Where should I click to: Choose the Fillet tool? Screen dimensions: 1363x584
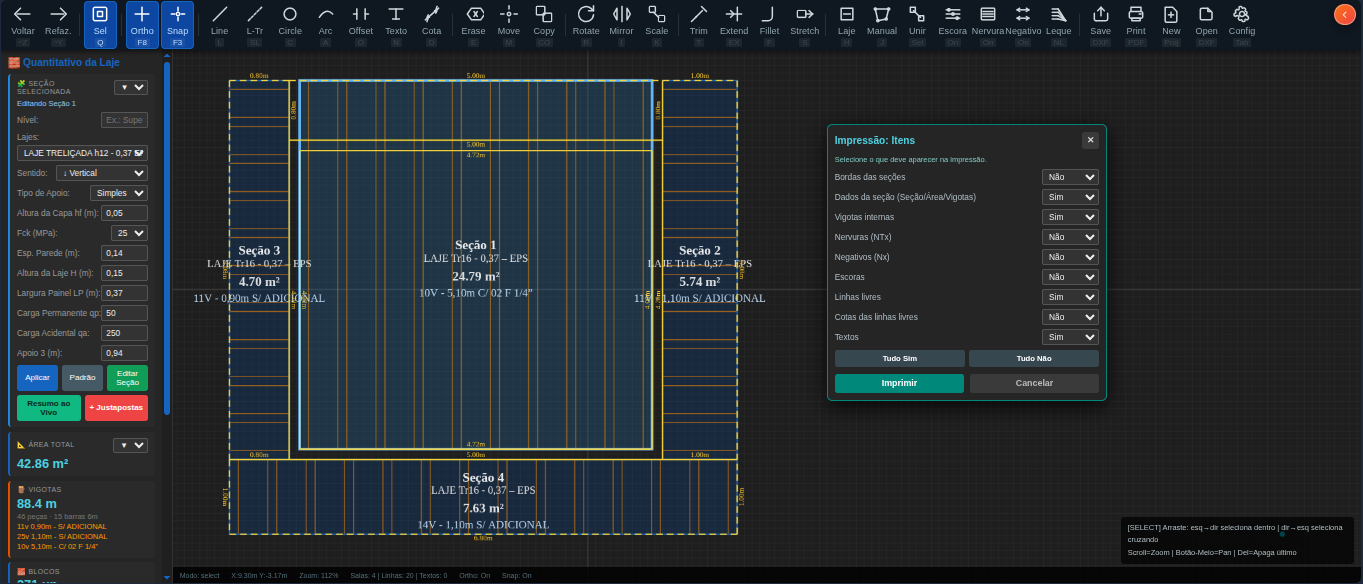[769, 25]
